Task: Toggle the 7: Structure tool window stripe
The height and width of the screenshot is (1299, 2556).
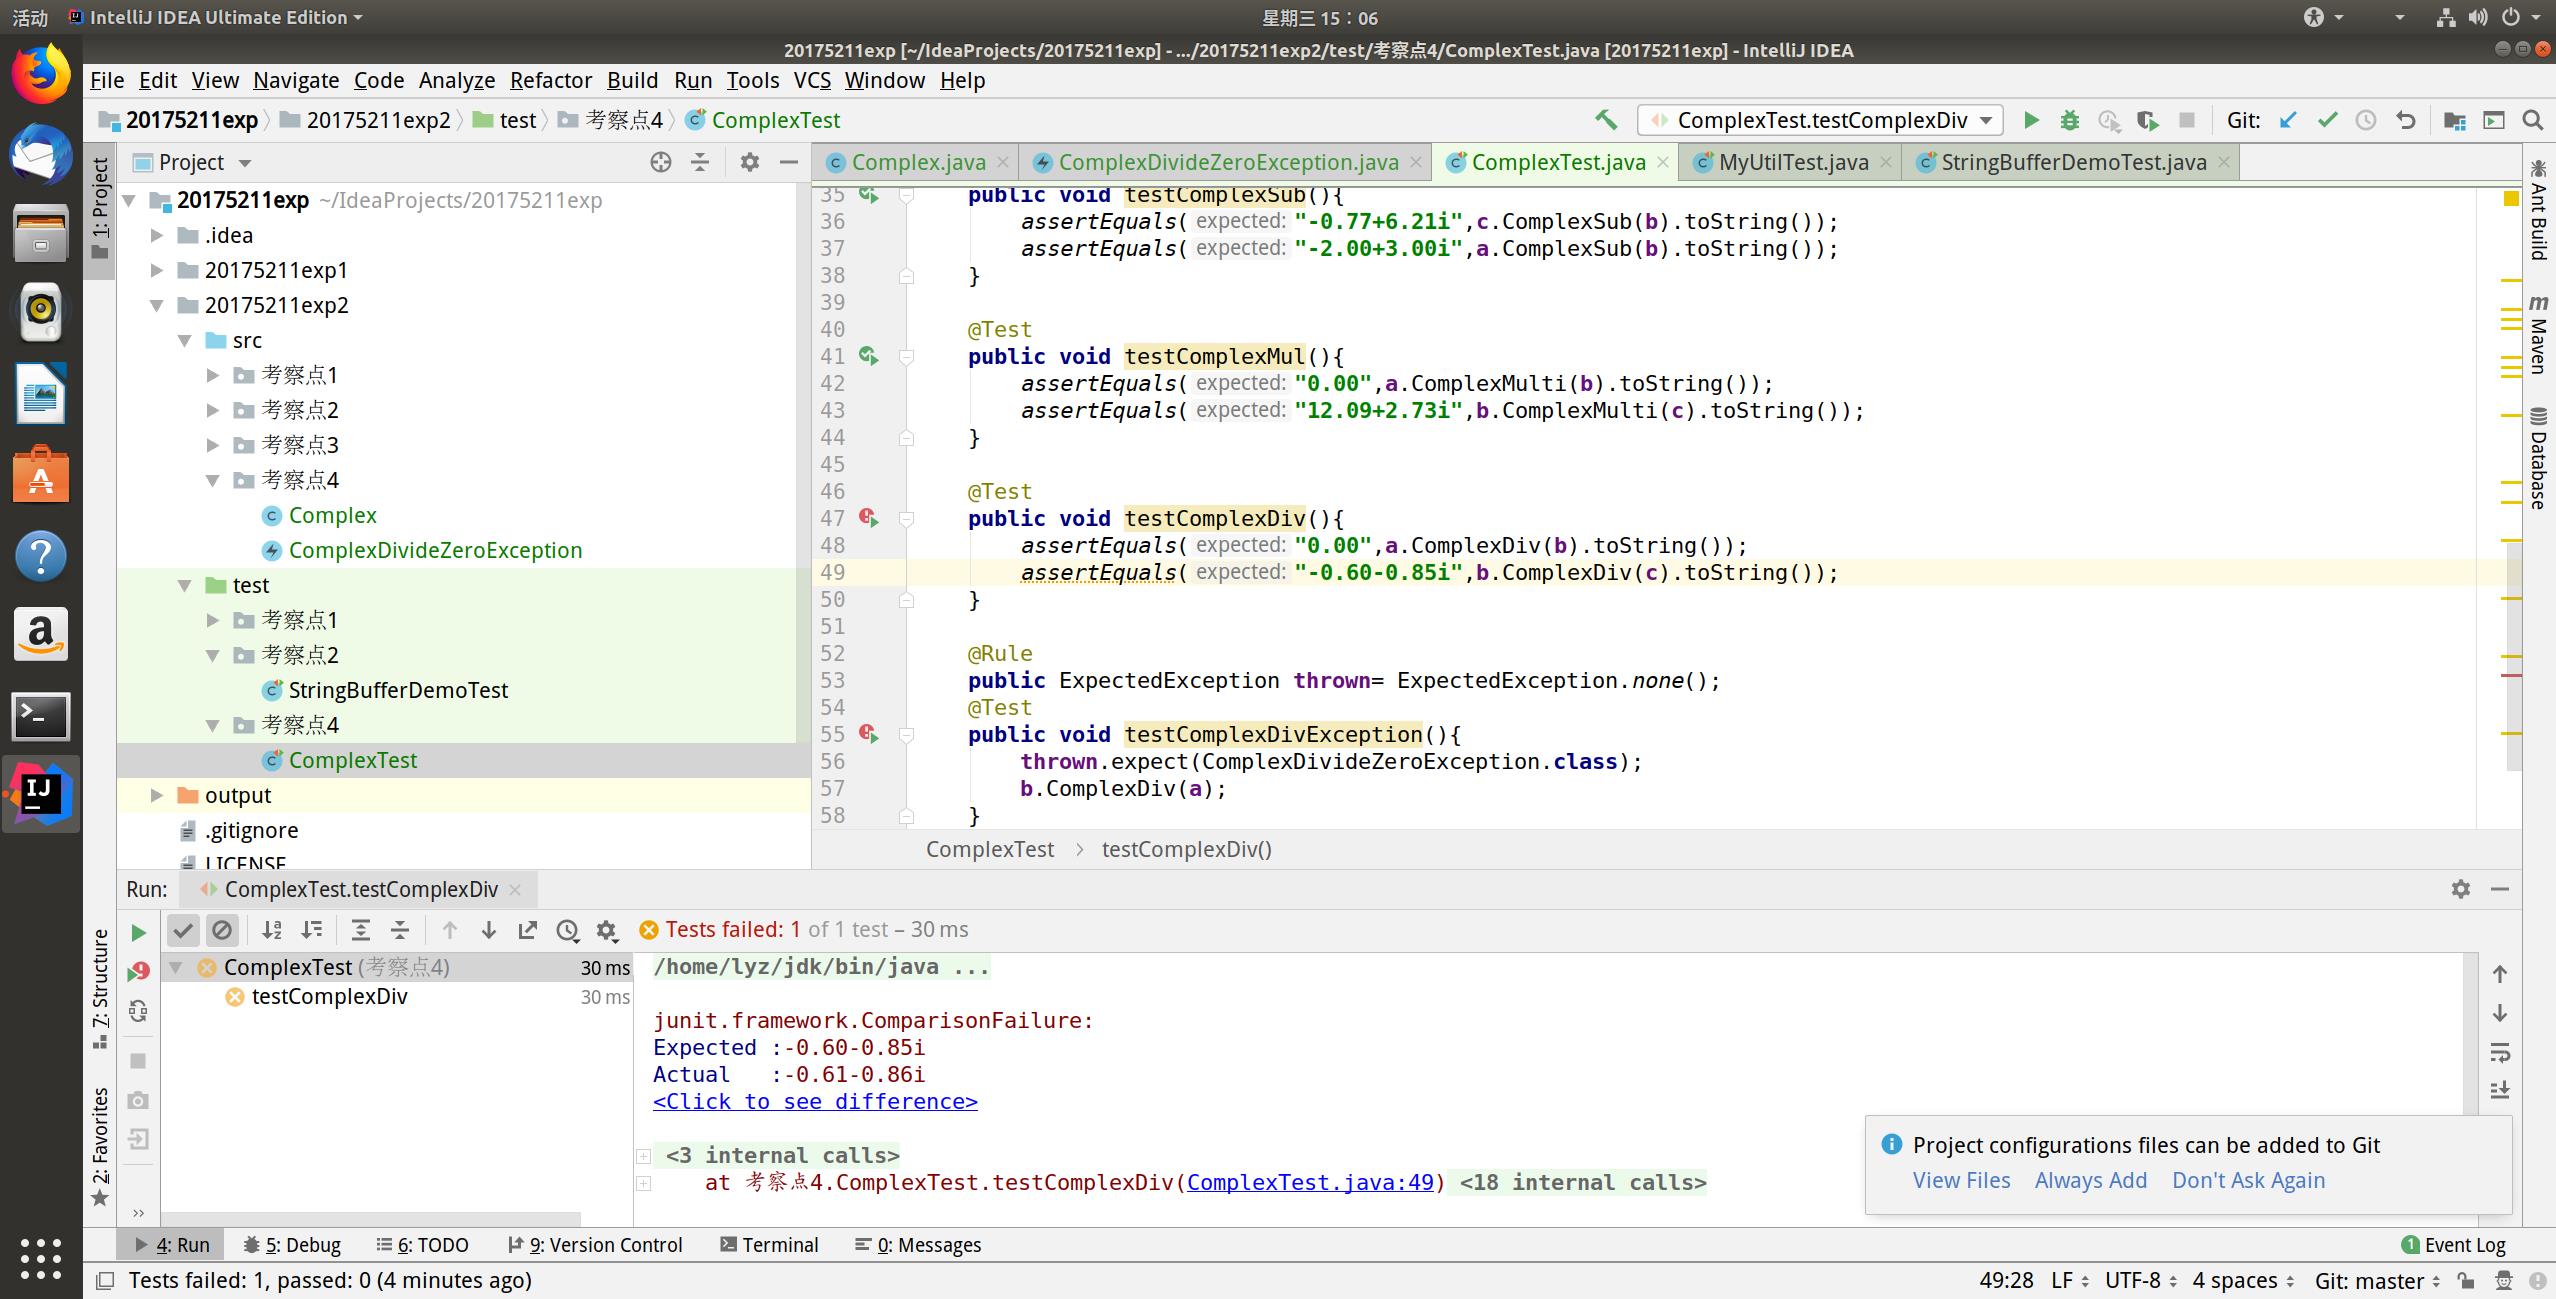Action: point(100,988)
